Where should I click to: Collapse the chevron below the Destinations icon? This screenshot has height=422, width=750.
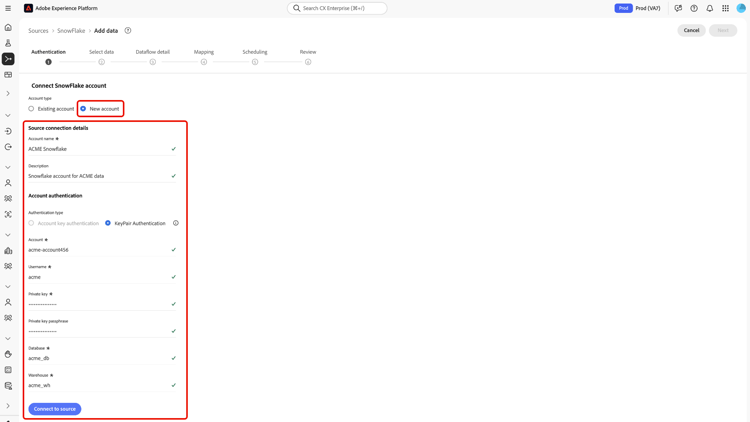pyautogui.click(x=8, y=167)
